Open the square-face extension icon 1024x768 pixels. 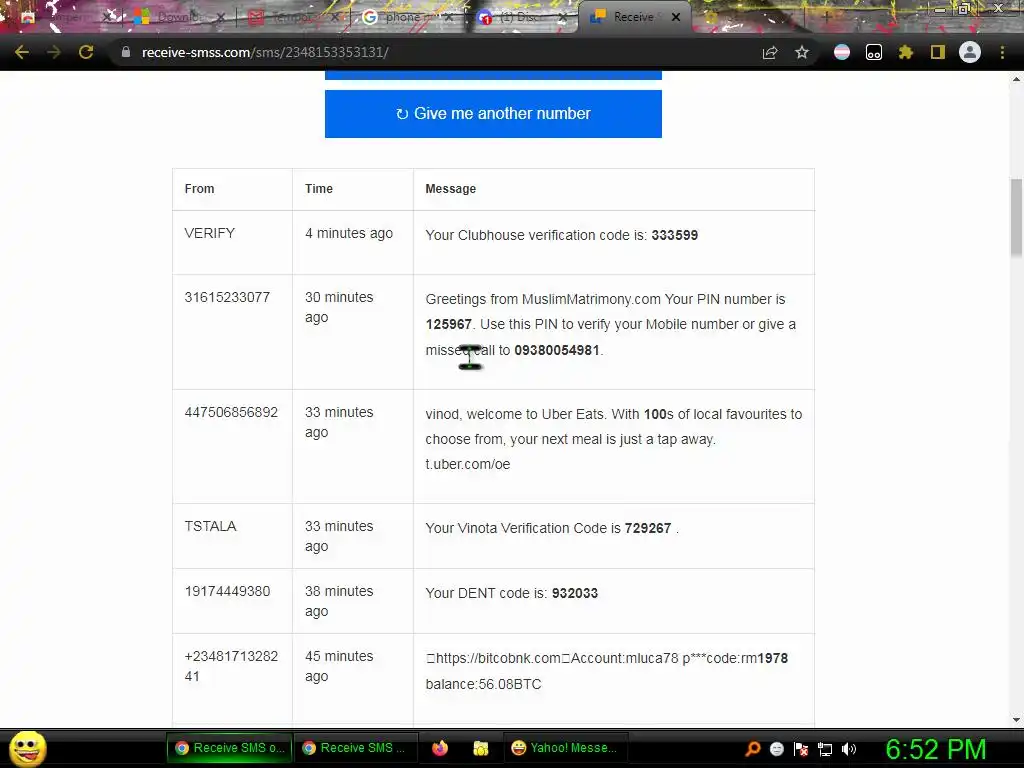(874, 52)
